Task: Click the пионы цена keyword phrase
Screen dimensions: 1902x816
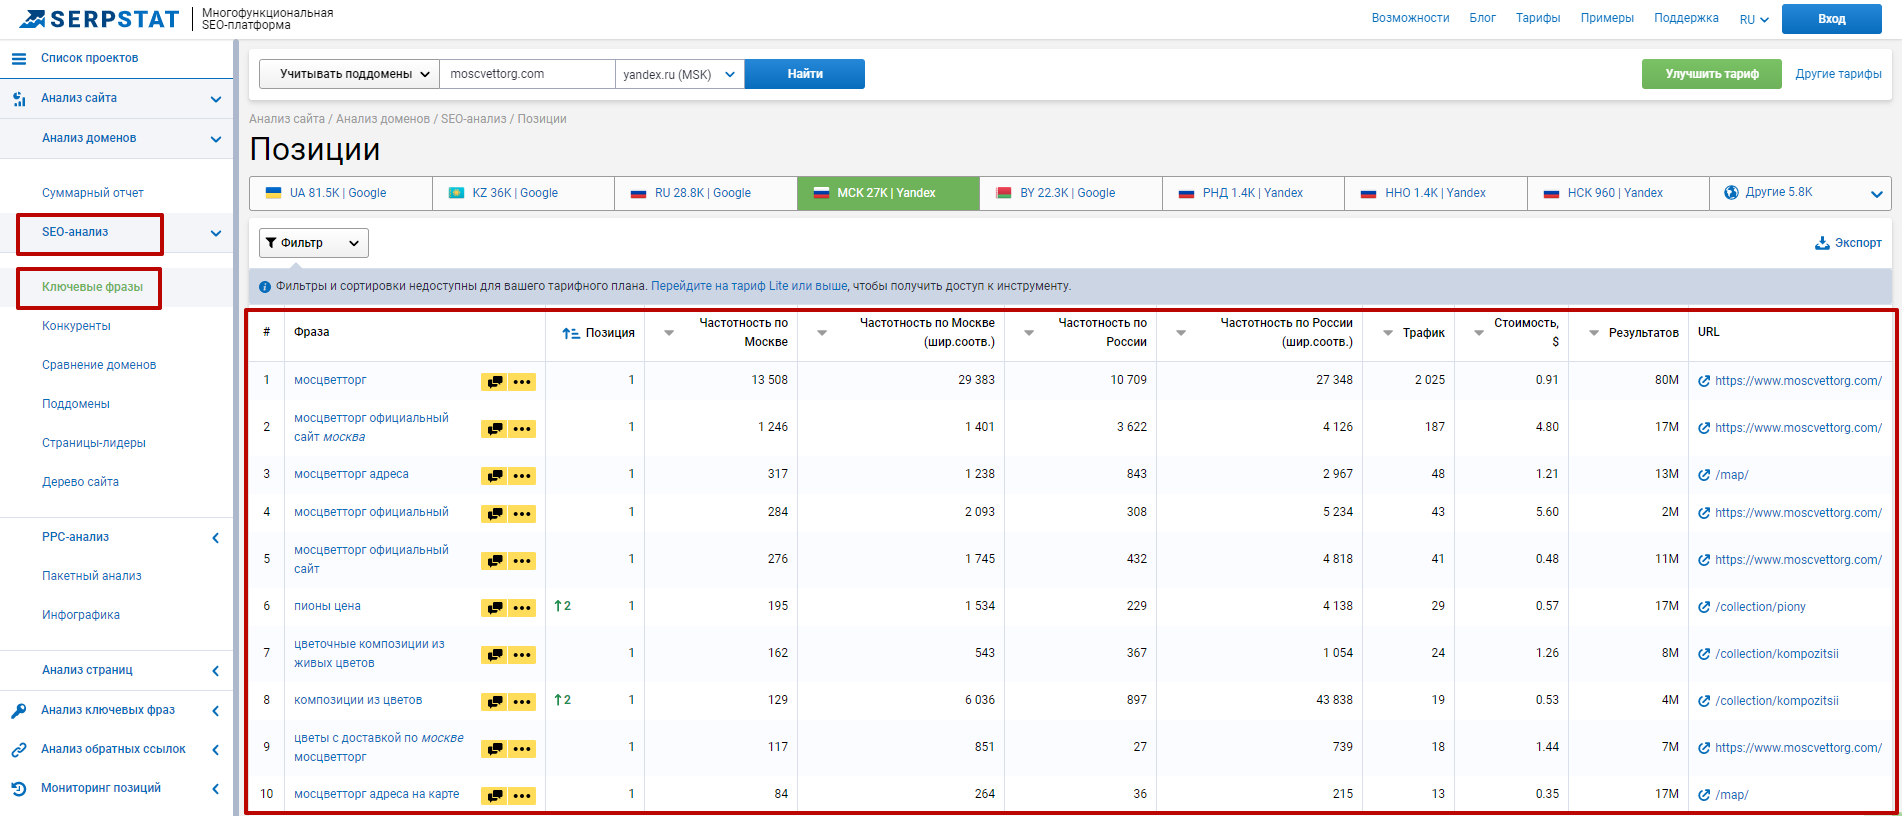Action: pyautogui.click(x=327, y=606)
